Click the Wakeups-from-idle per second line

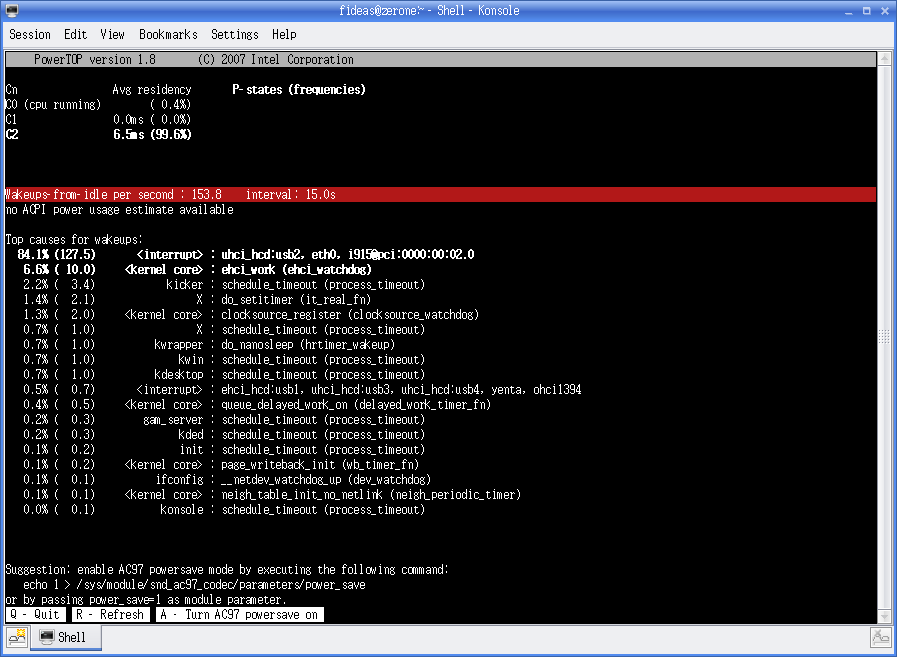click(x=440, y=195)
